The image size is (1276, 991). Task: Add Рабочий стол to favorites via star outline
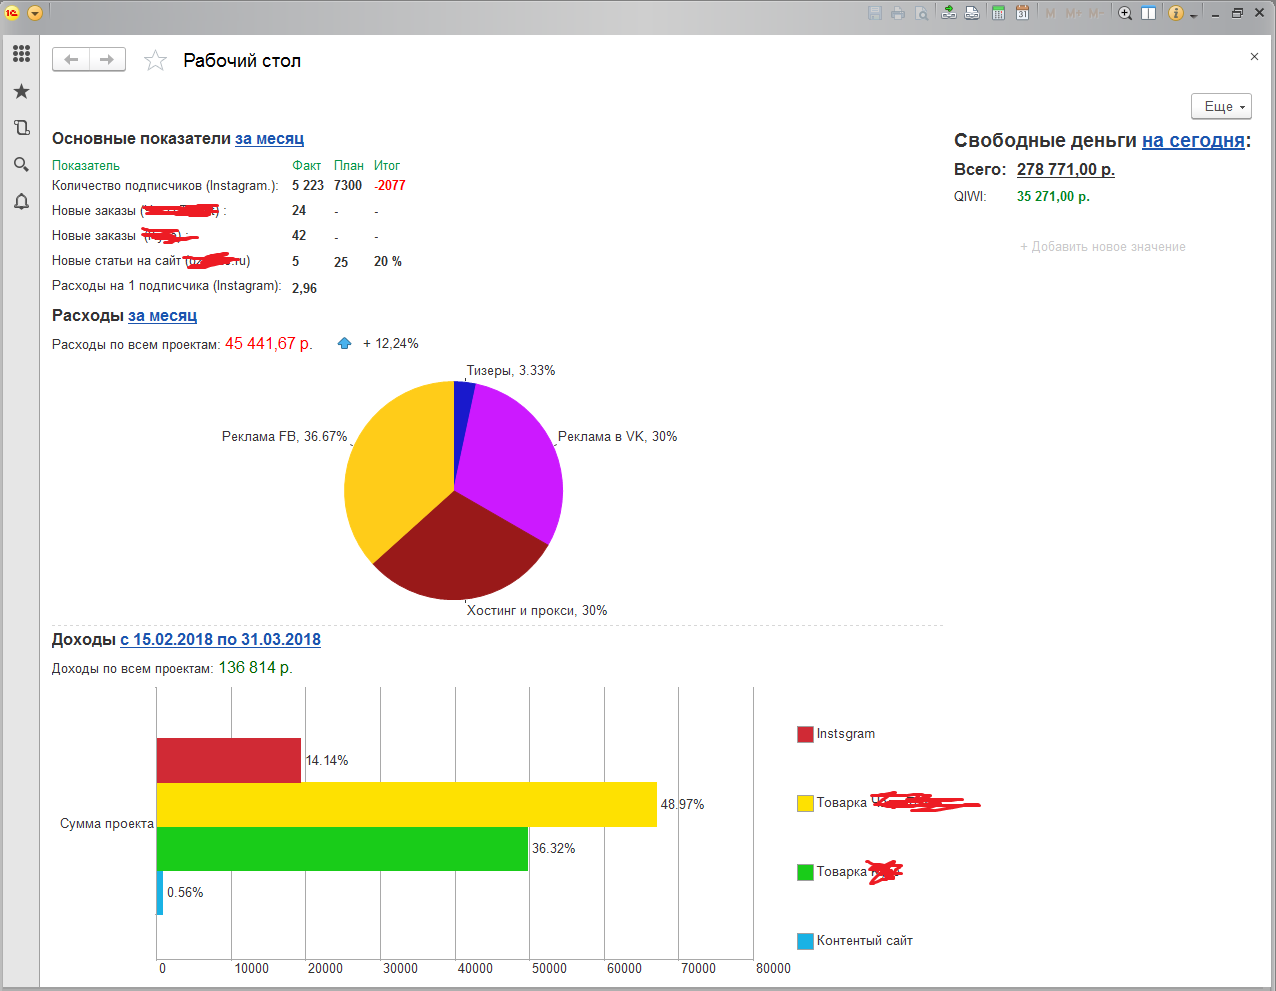tap(155, 61)
